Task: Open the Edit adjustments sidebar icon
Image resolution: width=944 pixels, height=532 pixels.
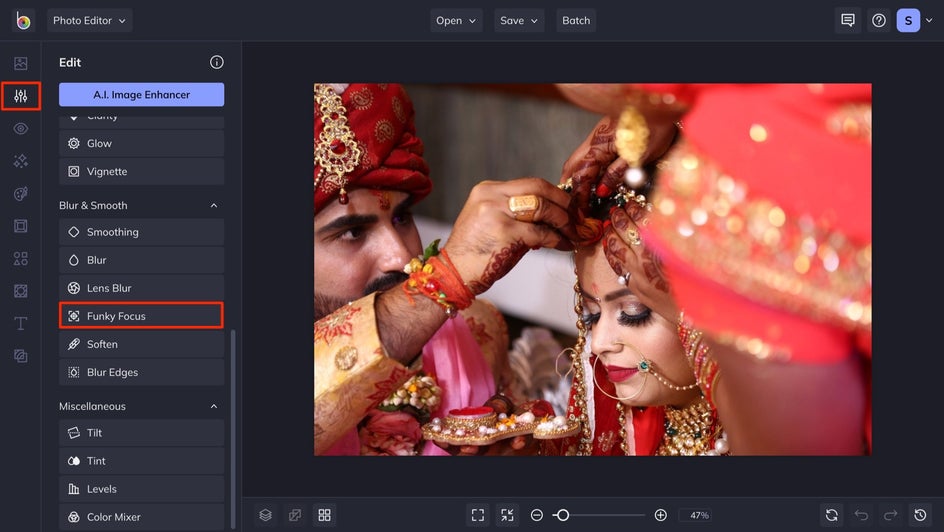Action: tap(20, 96)
